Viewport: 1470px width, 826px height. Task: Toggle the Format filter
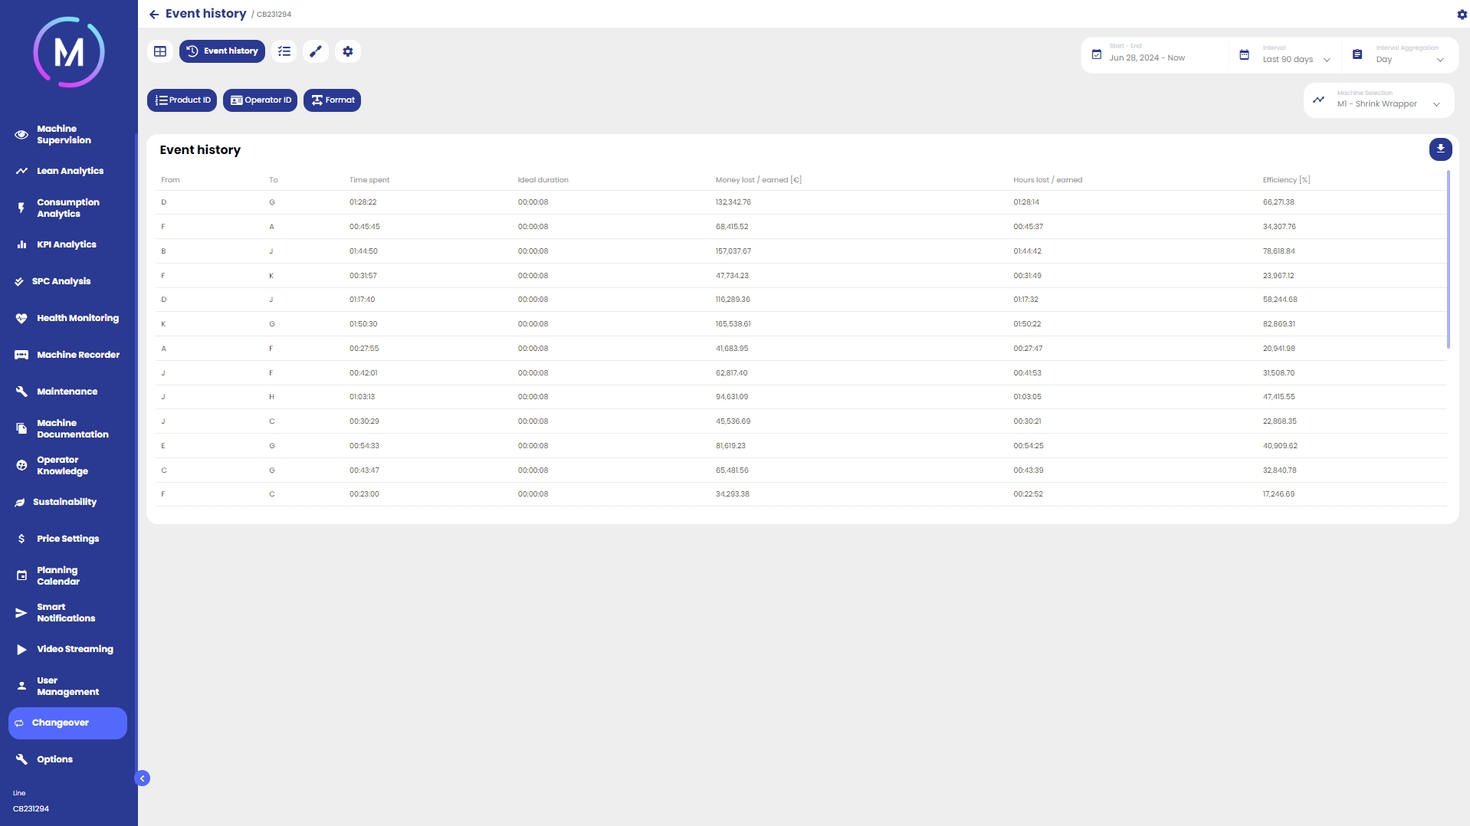(x=332, y=100)
